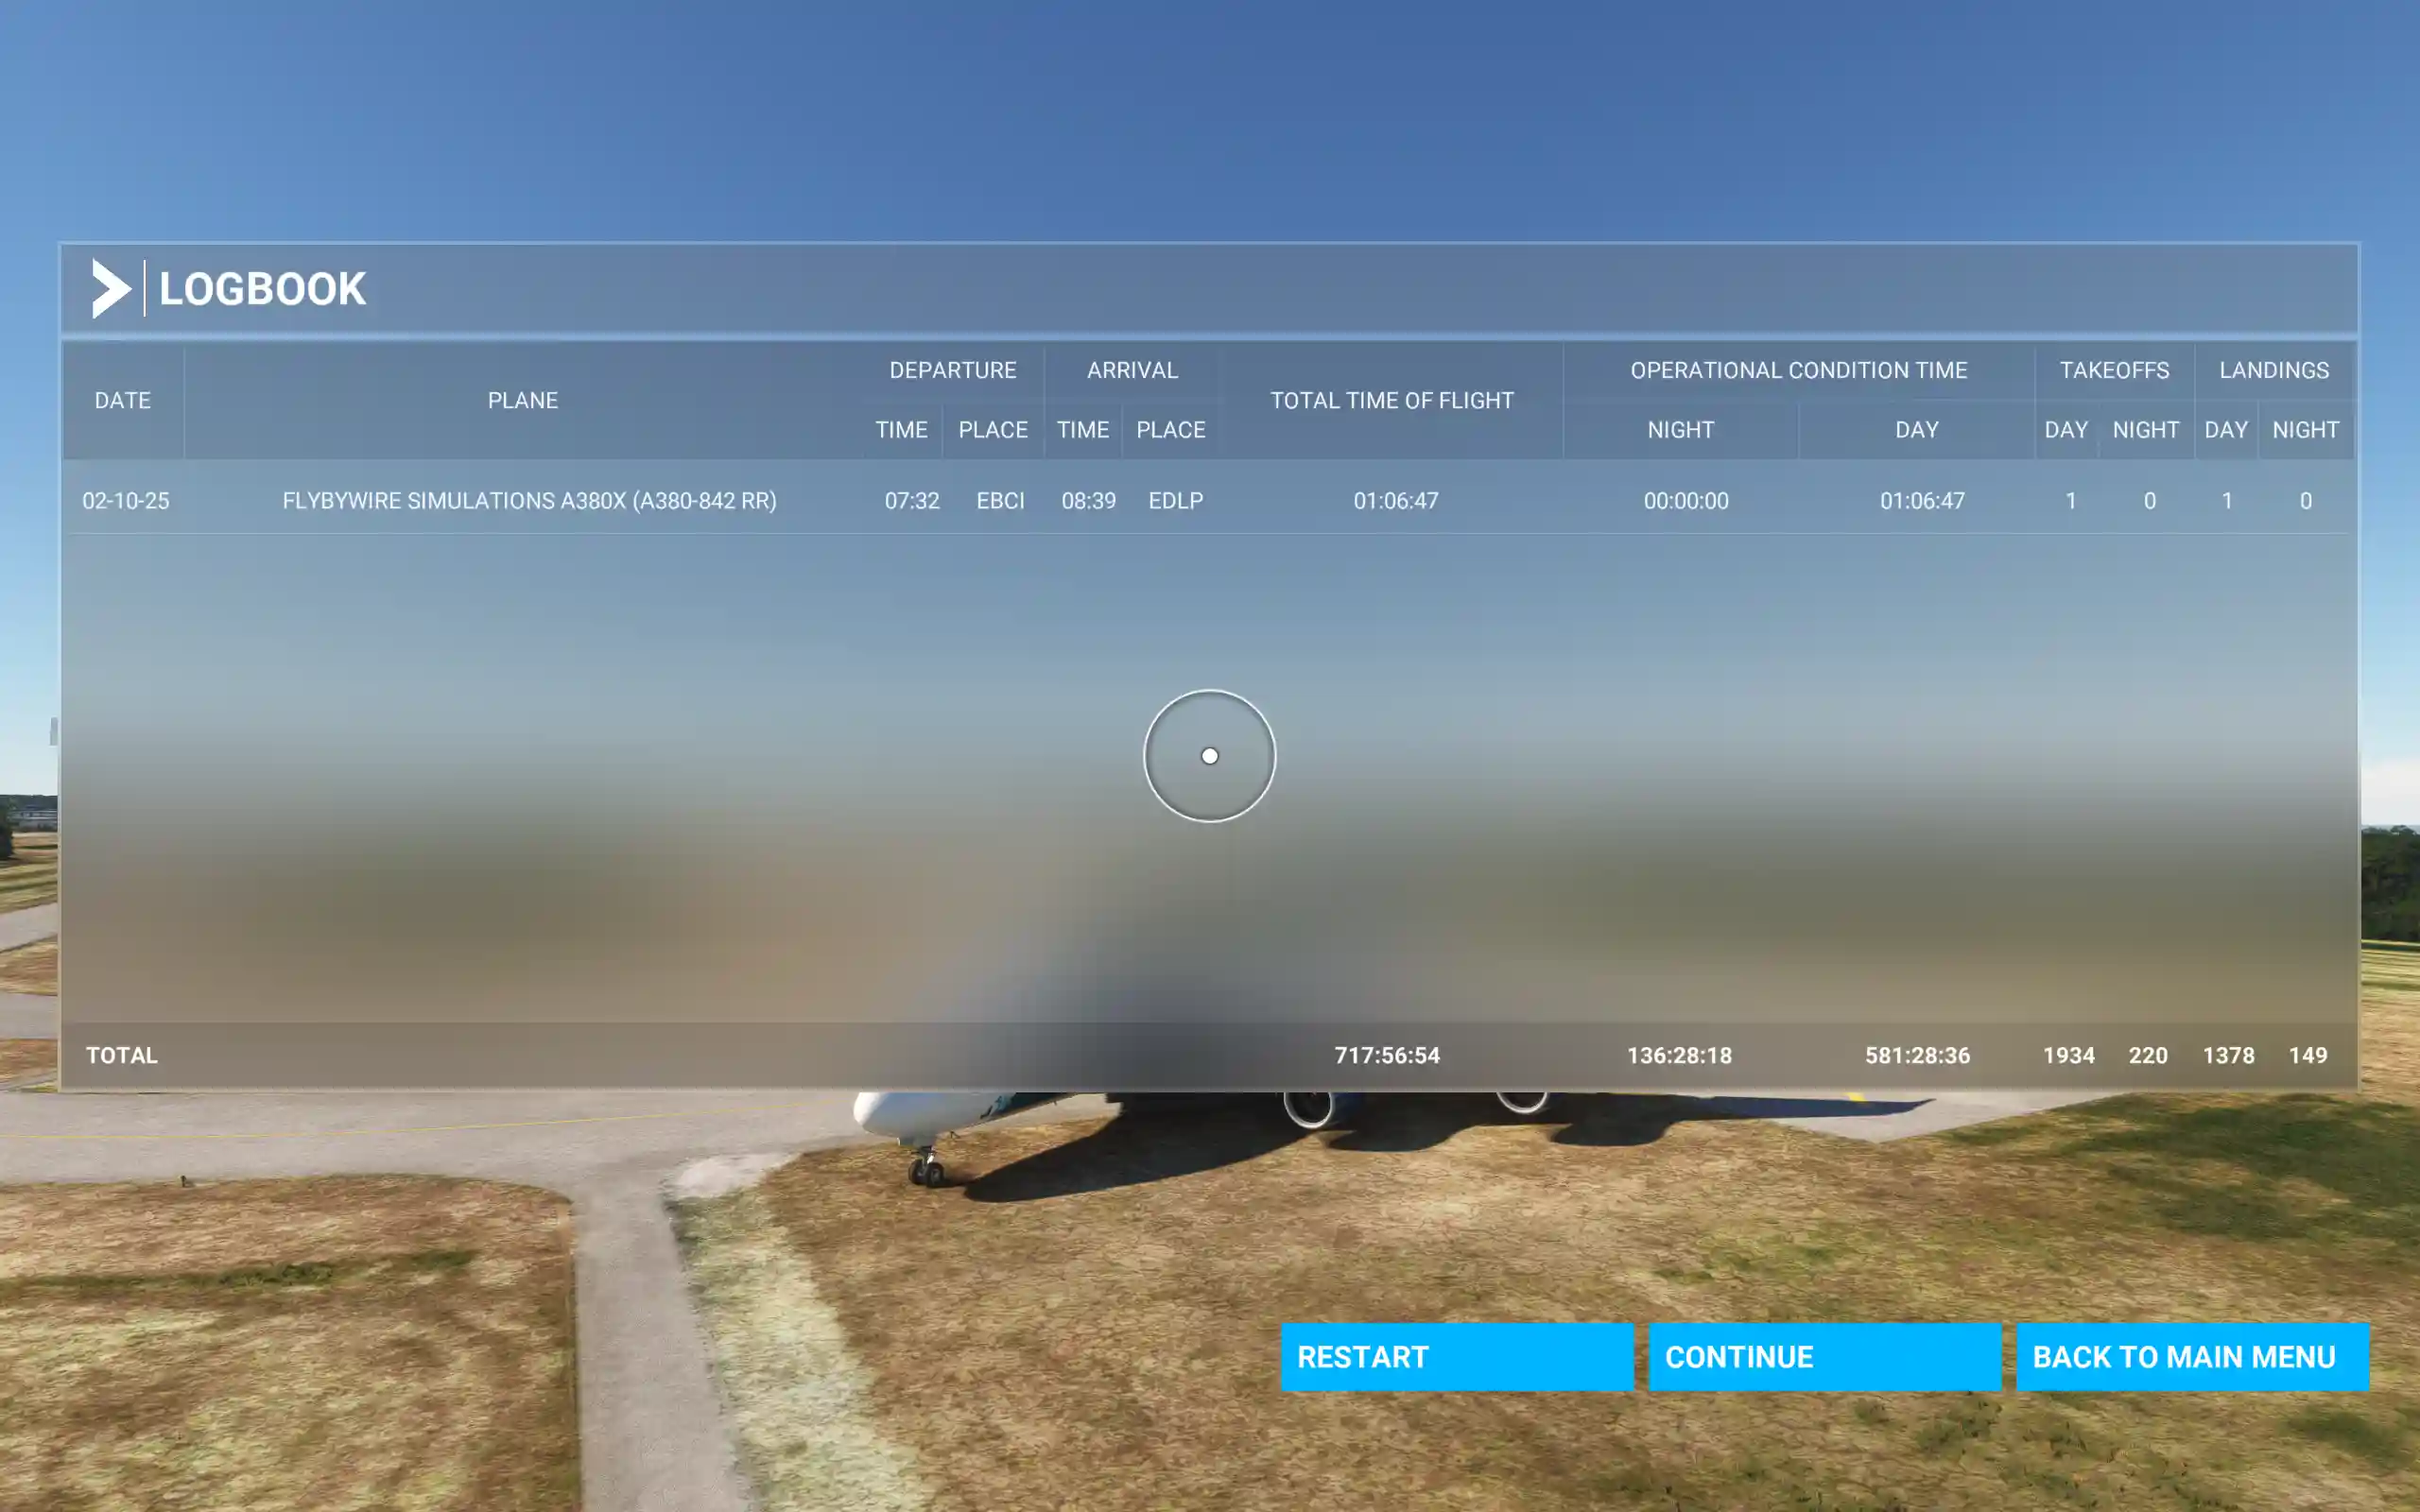
Task: Select the LANDINGS column header
Action: click(2274, 370)
